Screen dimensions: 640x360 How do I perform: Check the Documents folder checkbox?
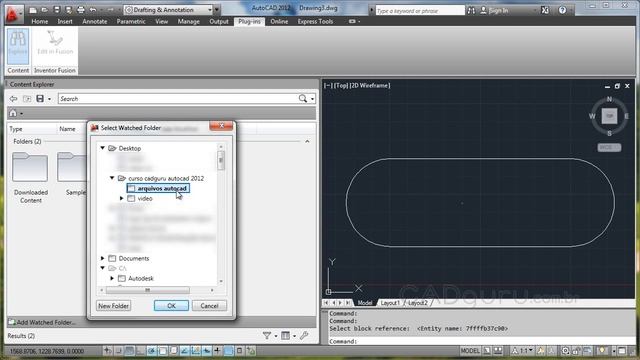pos(112,258)
